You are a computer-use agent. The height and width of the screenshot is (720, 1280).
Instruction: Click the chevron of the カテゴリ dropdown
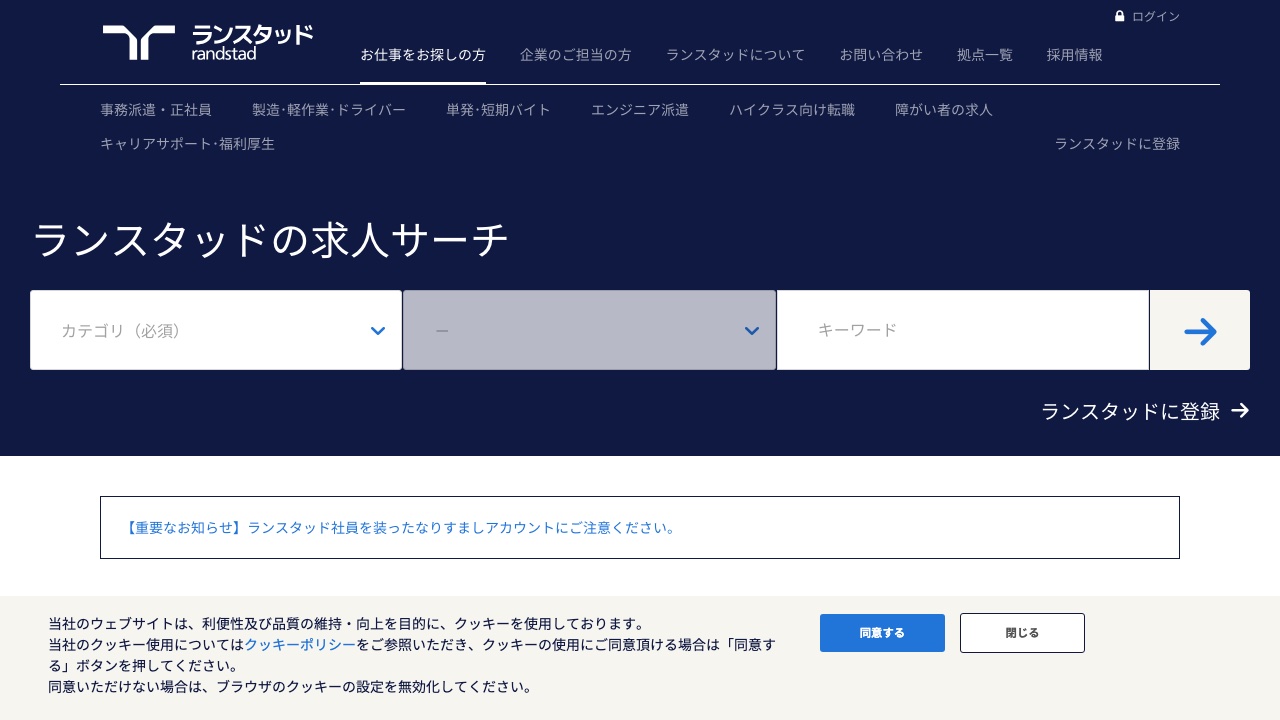coord(378,331)
